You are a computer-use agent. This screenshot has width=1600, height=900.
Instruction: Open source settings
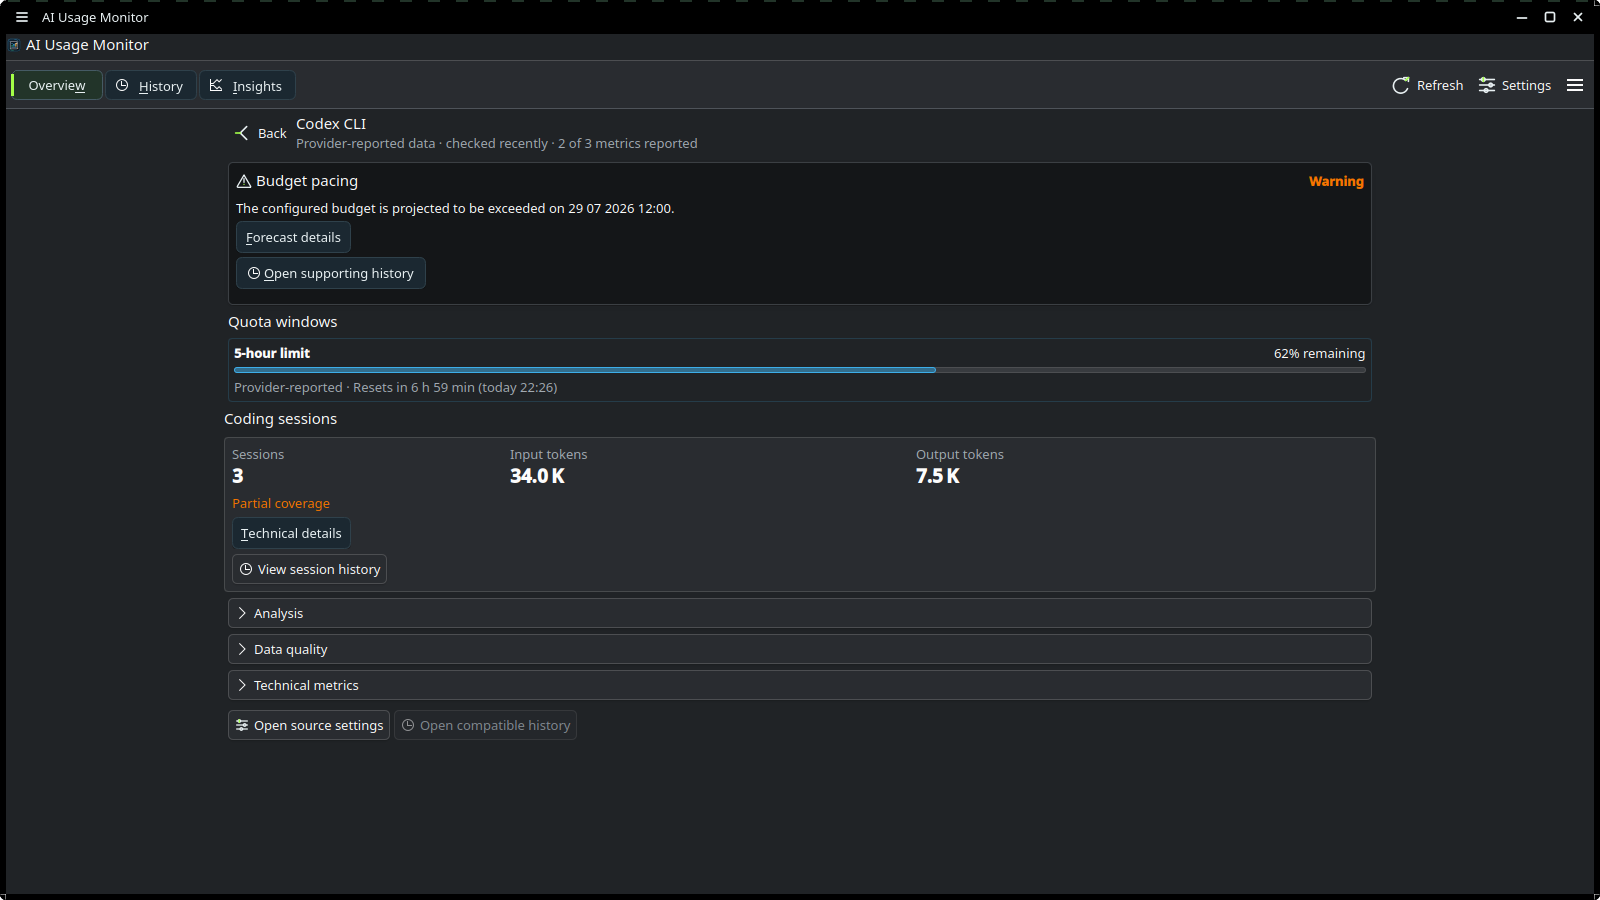309,725
